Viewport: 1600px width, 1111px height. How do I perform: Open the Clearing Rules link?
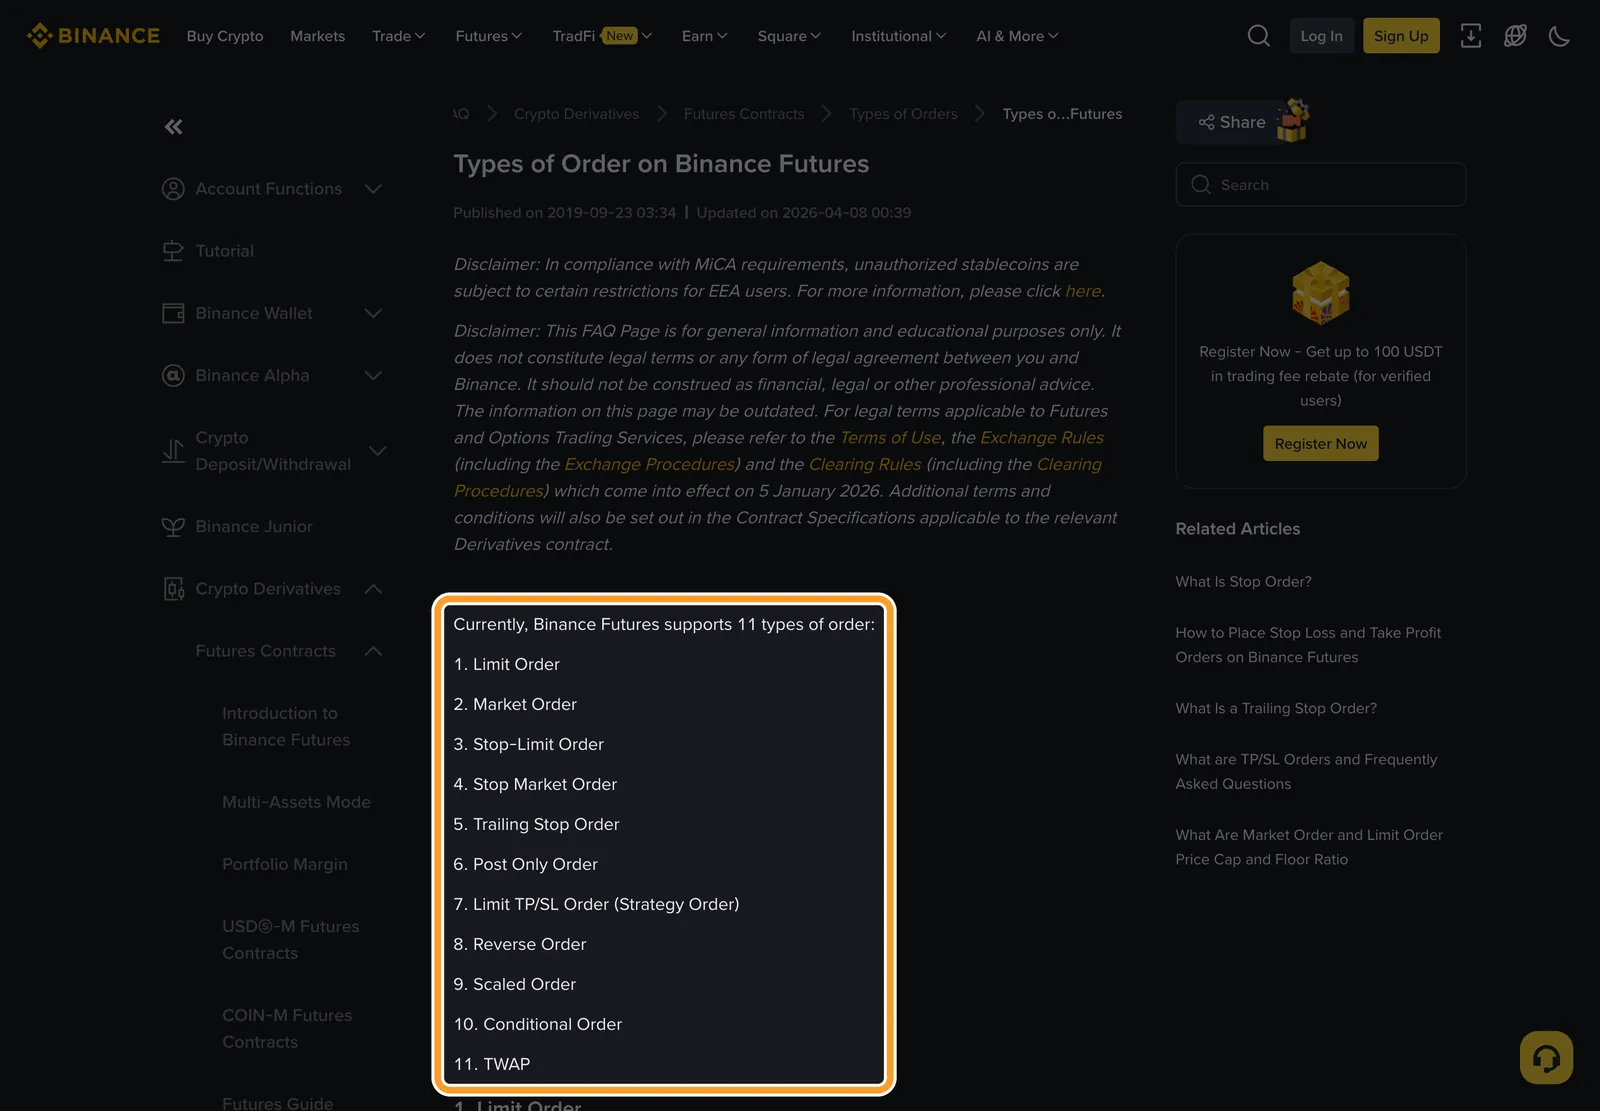coord(865,465)
